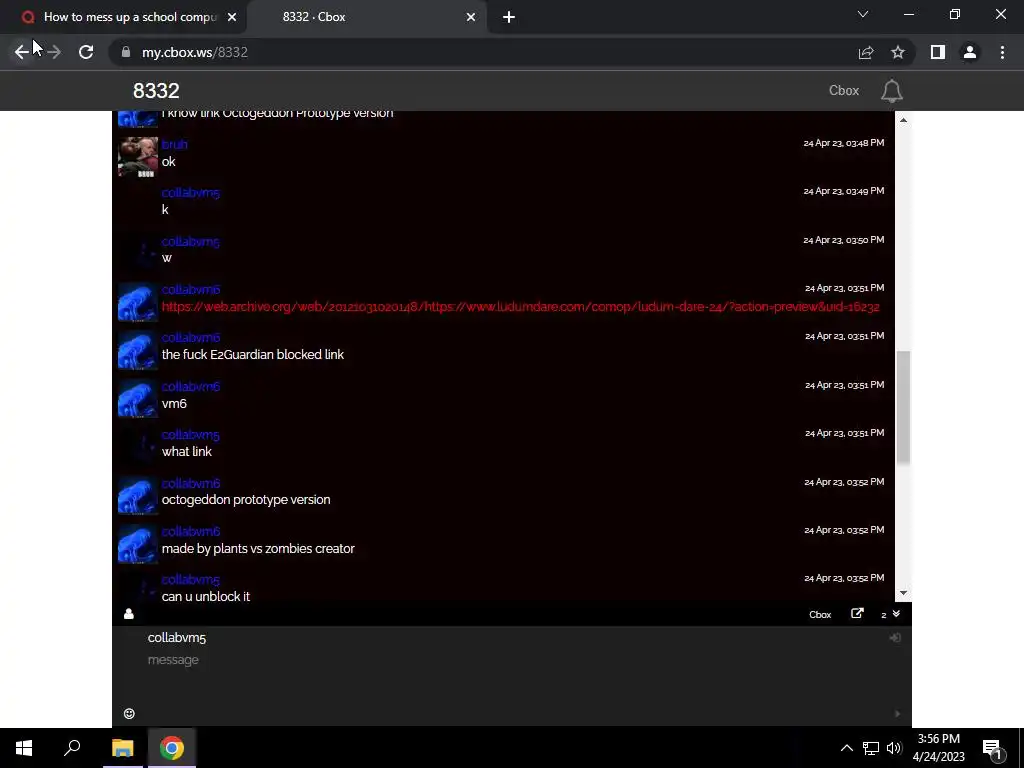
Task: Click the address bar URL my.cbox.ws/8332
Action: pyautogui.click(x=195, y=52)
